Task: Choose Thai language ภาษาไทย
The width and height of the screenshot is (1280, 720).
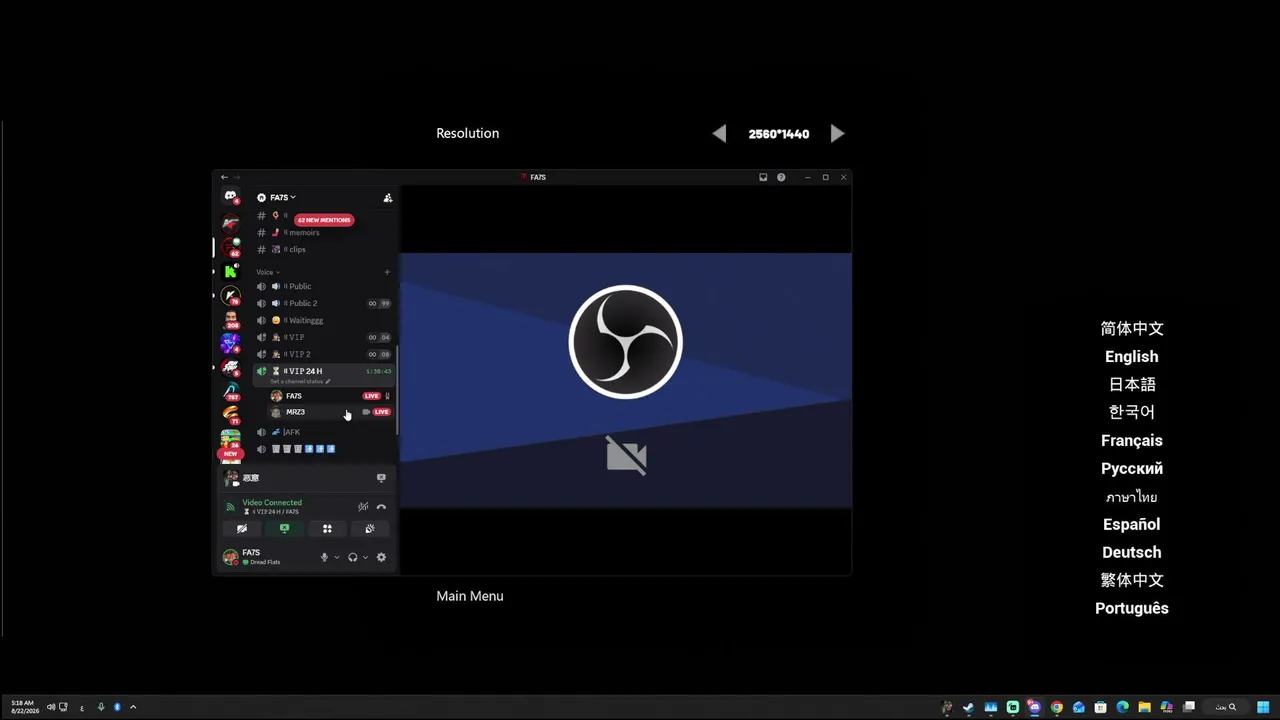Action: [1132, 497]
